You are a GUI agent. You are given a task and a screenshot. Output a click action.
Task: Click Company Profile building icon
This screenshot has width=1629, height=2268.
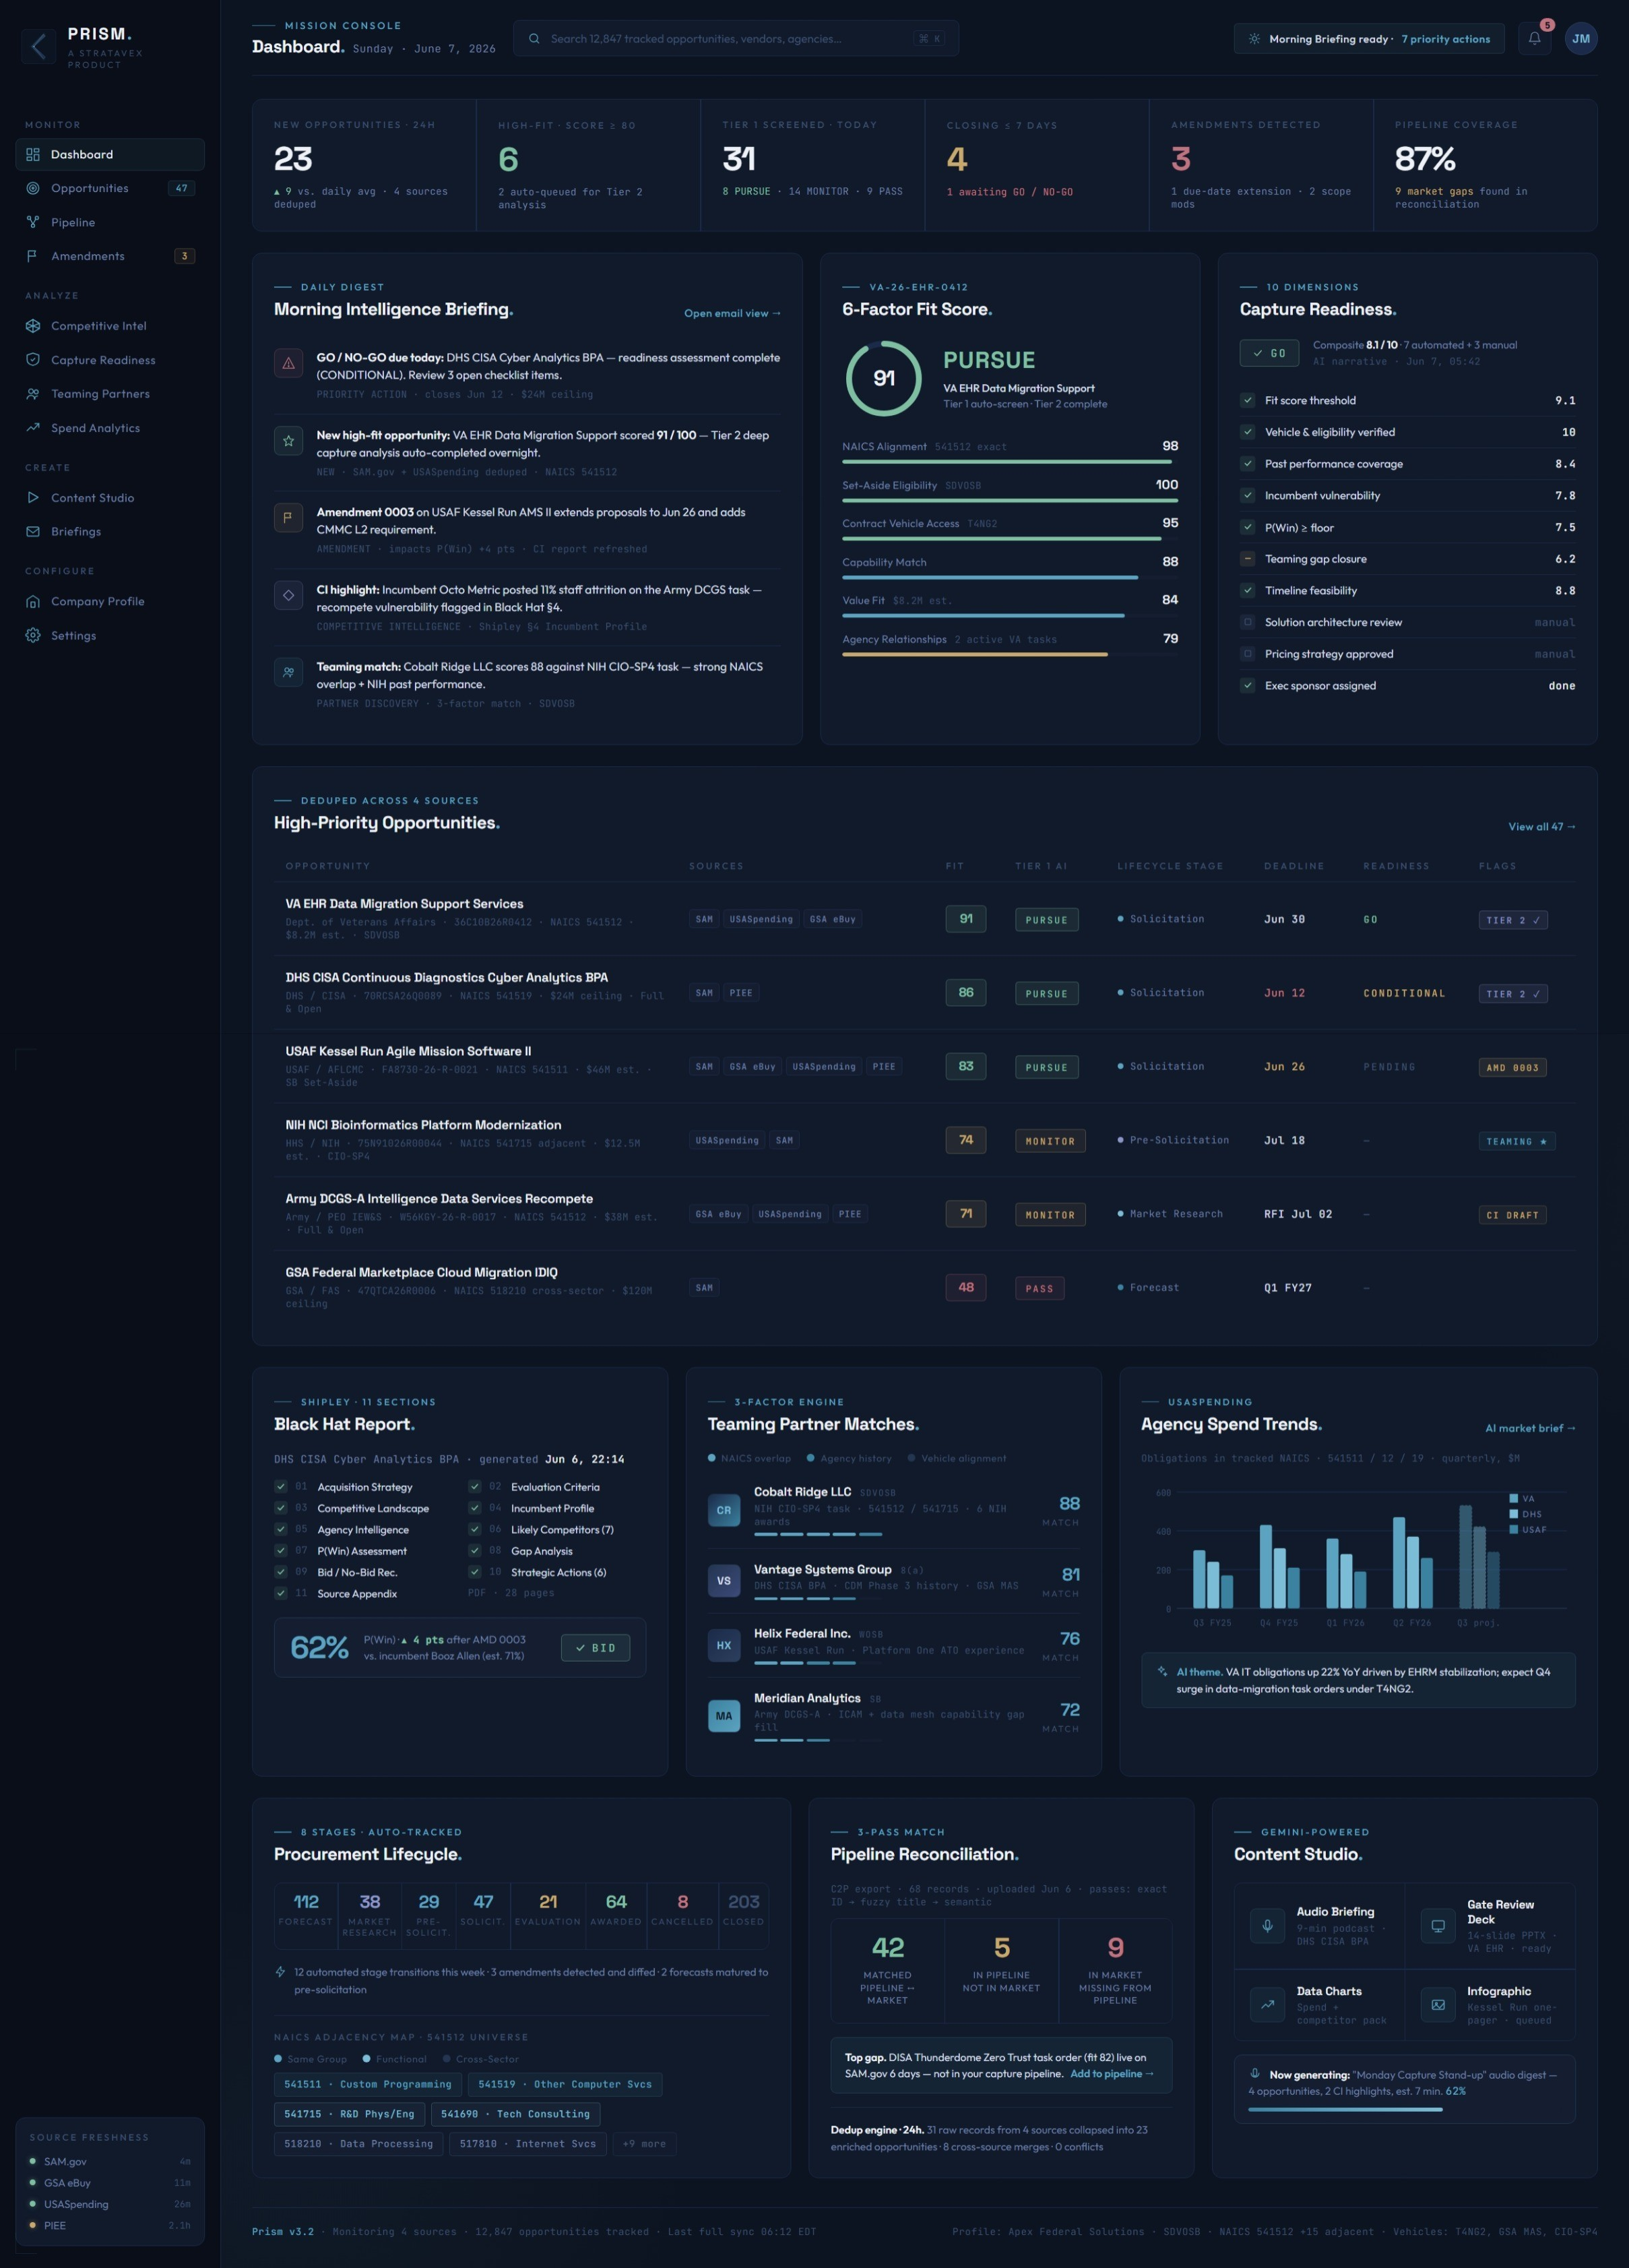(x=33, y=602)
